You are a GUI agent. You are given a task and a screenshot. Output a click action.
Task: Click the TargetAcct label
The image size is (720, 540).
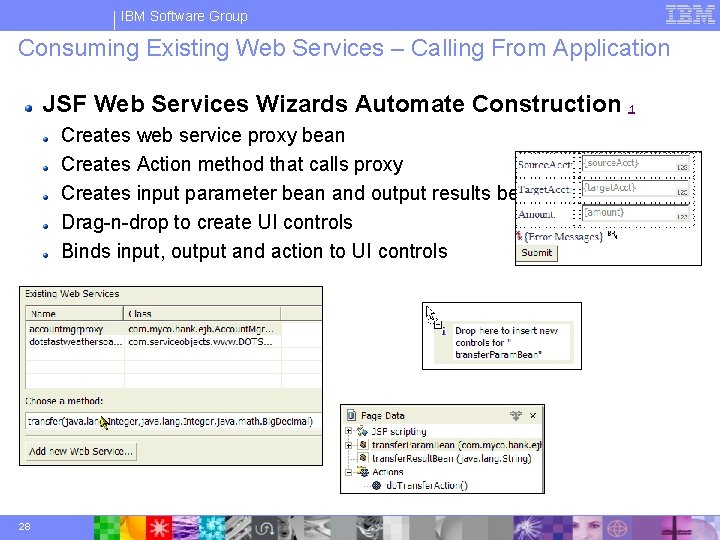545,189
